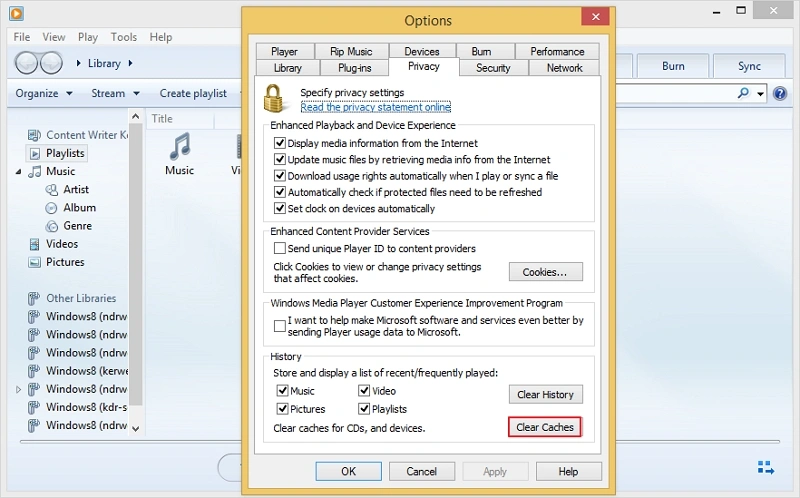The width and height of the screenshot is (800, 498).
Task: Click the Clear History button
Action: (545, 394)
